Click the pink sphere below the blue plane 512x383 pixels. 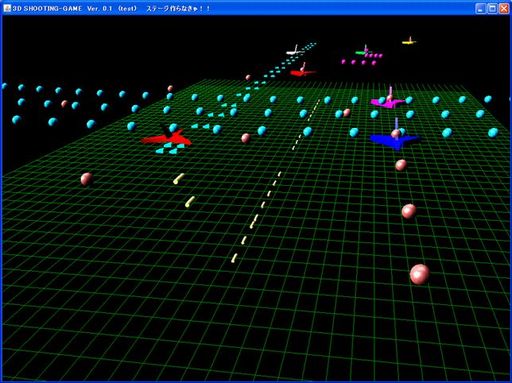(x=401, y=165)
